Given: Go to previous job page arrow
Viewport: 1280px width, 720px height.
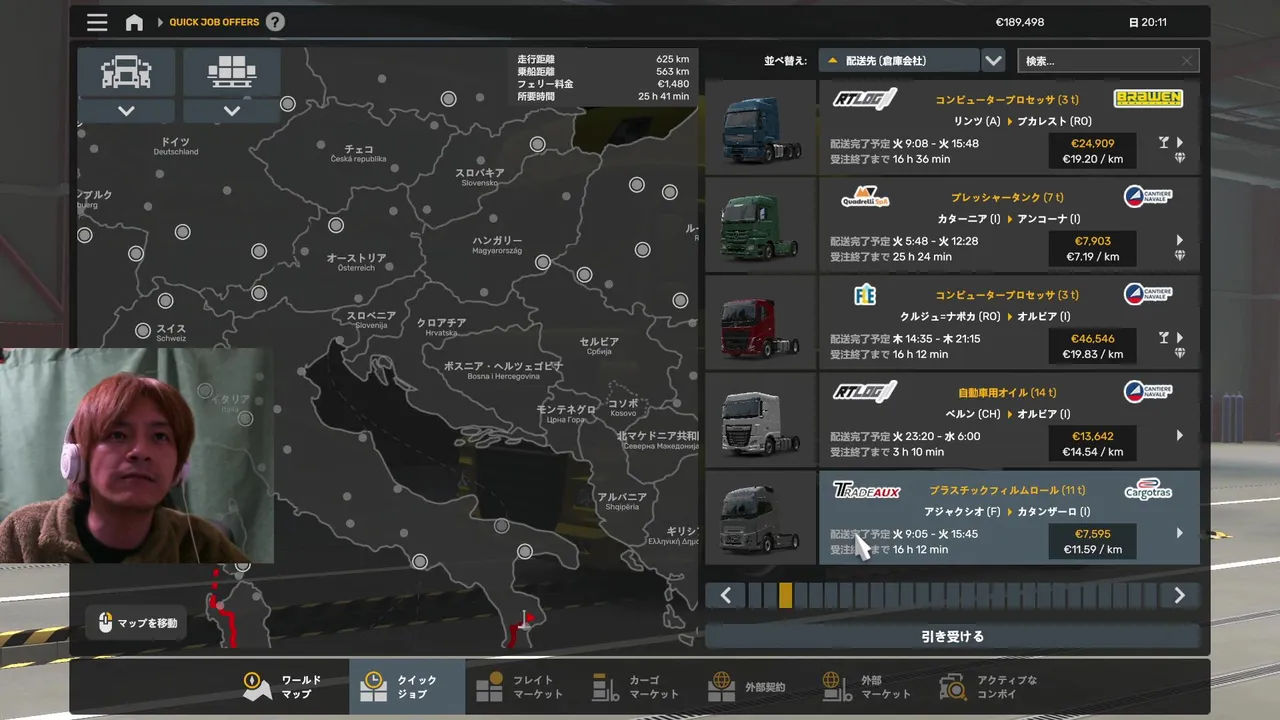Looking at the screenshot, I should [726, 596].
